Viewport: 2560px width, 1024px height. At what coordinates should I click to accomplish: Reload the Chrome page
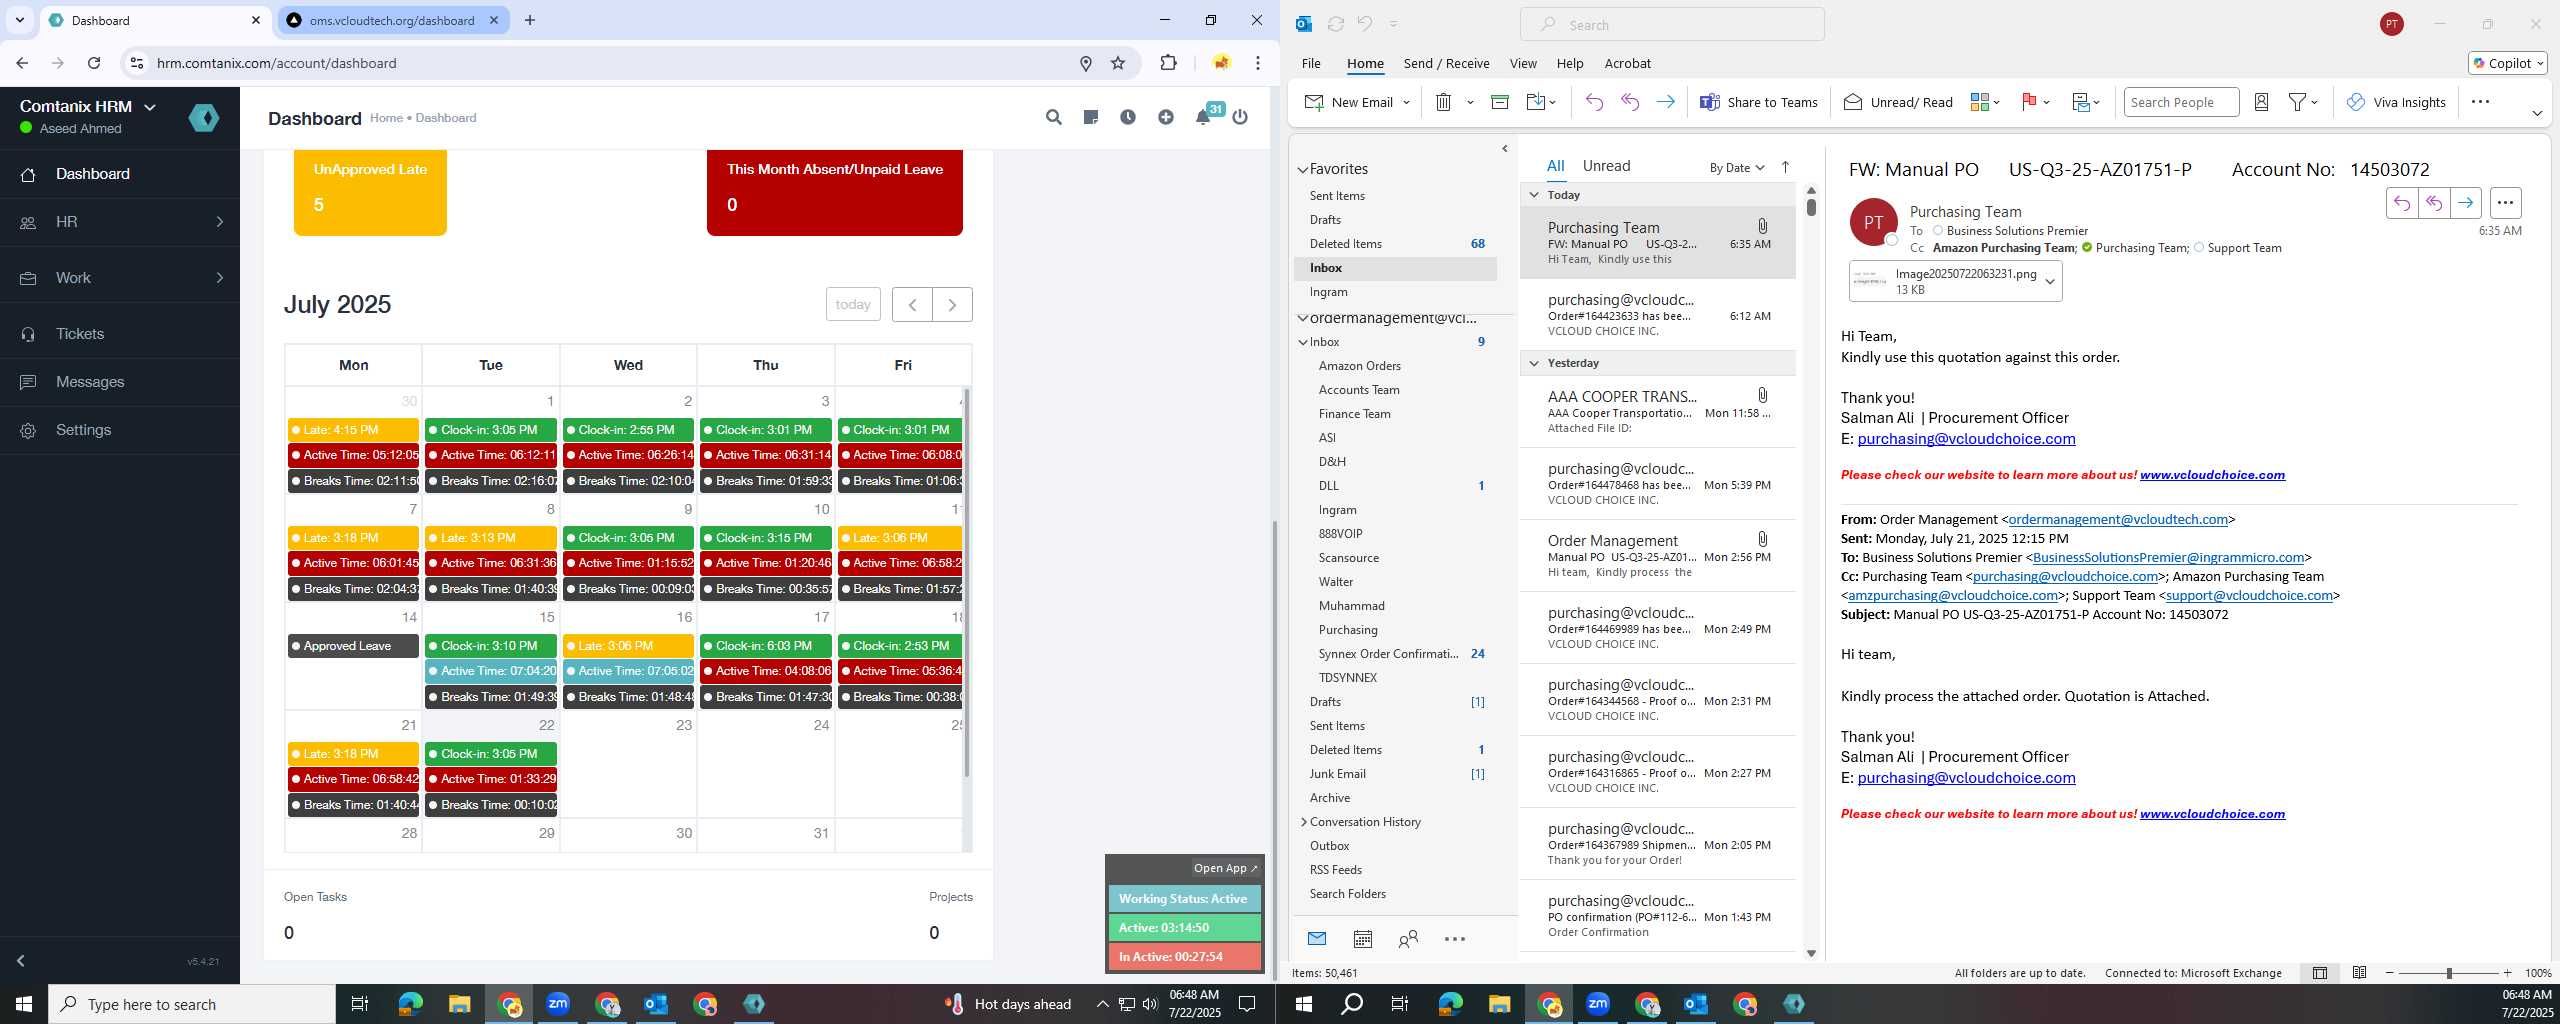pyautogui.click(x=94, y=63)
